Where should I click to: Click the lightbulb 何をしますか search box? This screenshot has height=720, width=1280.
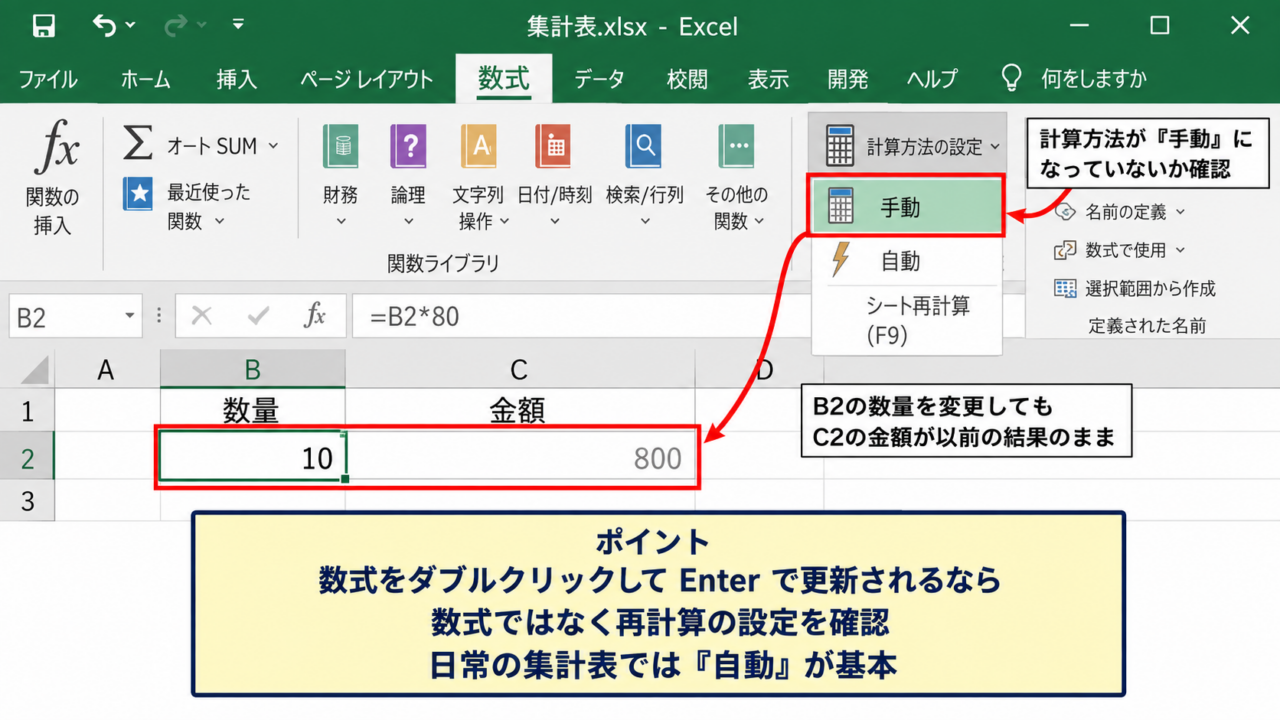(1074, 79)
